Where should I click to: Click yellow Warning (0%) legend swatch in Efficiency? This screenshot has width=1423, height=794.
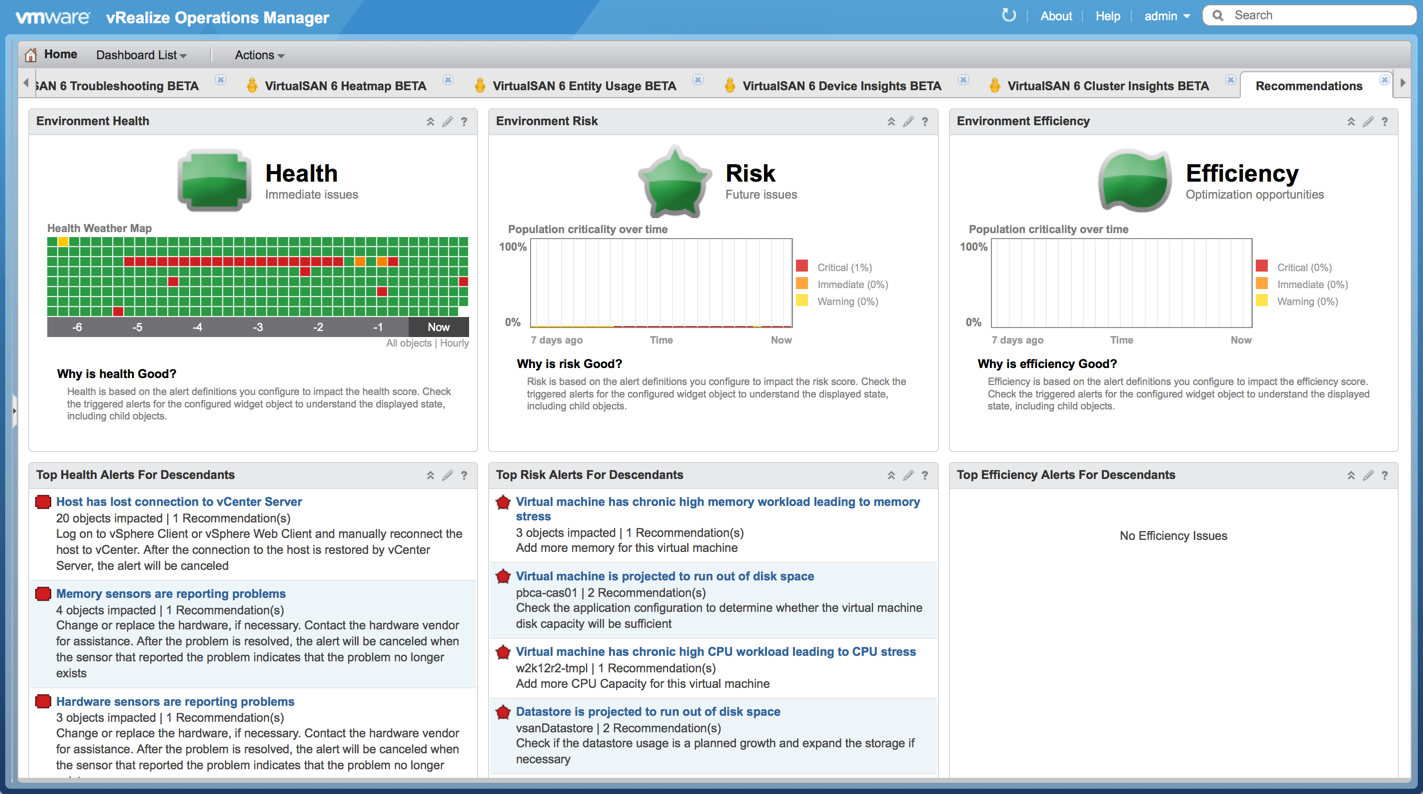[1262, 301]
